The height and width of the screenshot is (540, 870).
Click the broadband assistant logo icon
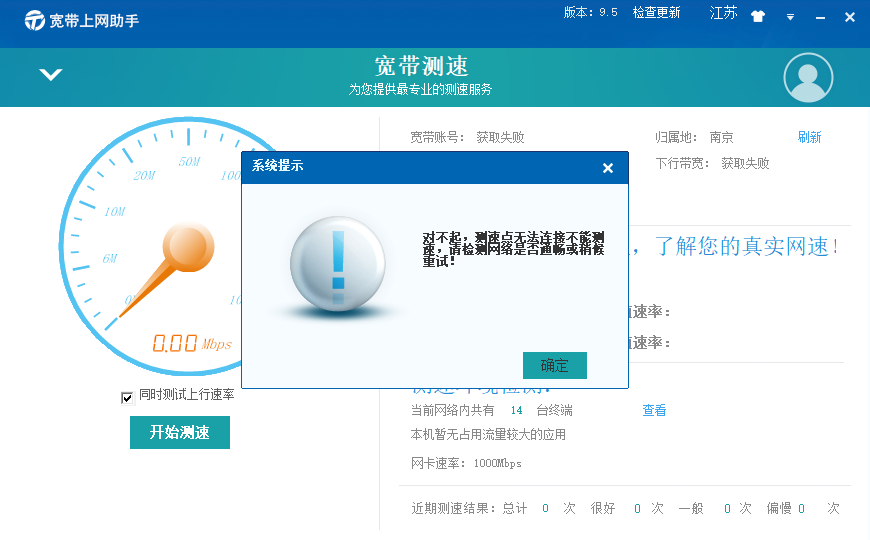pyautogui.click(x=35, y=20)
